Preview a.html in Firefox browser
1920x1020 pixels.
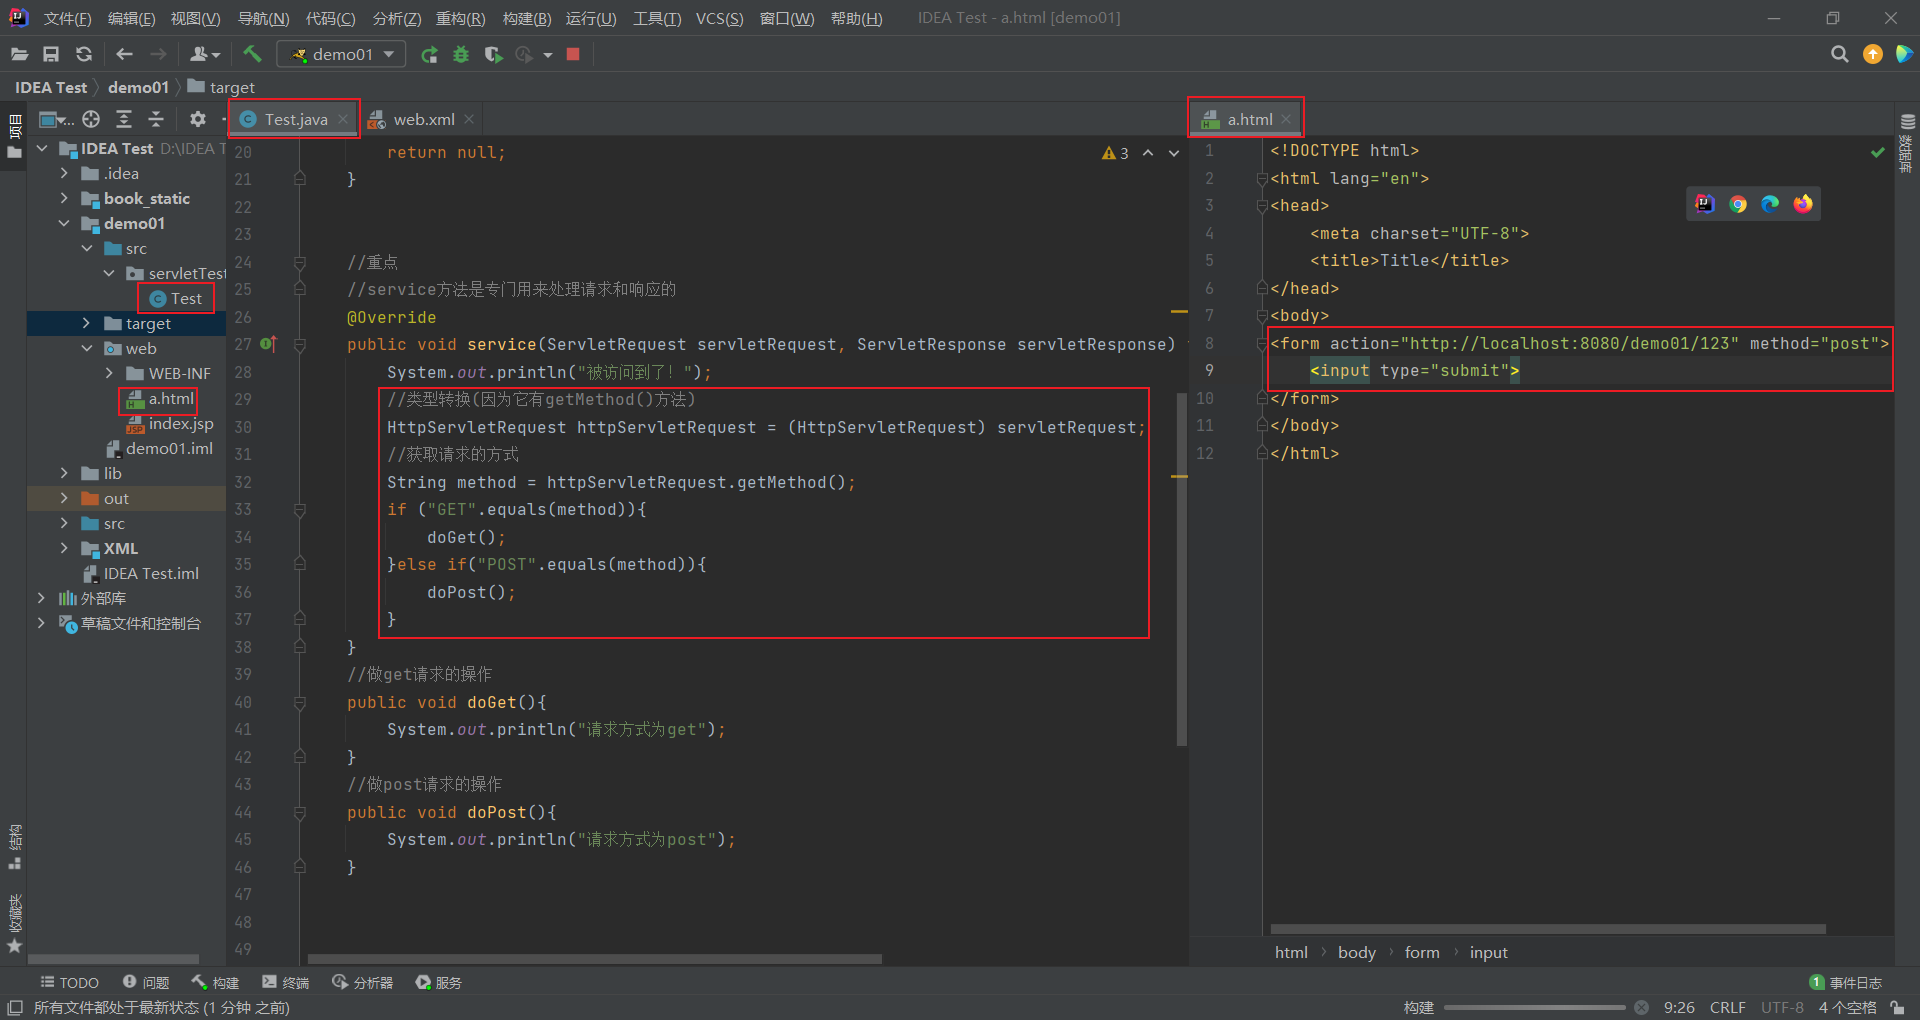point(1803,204)
